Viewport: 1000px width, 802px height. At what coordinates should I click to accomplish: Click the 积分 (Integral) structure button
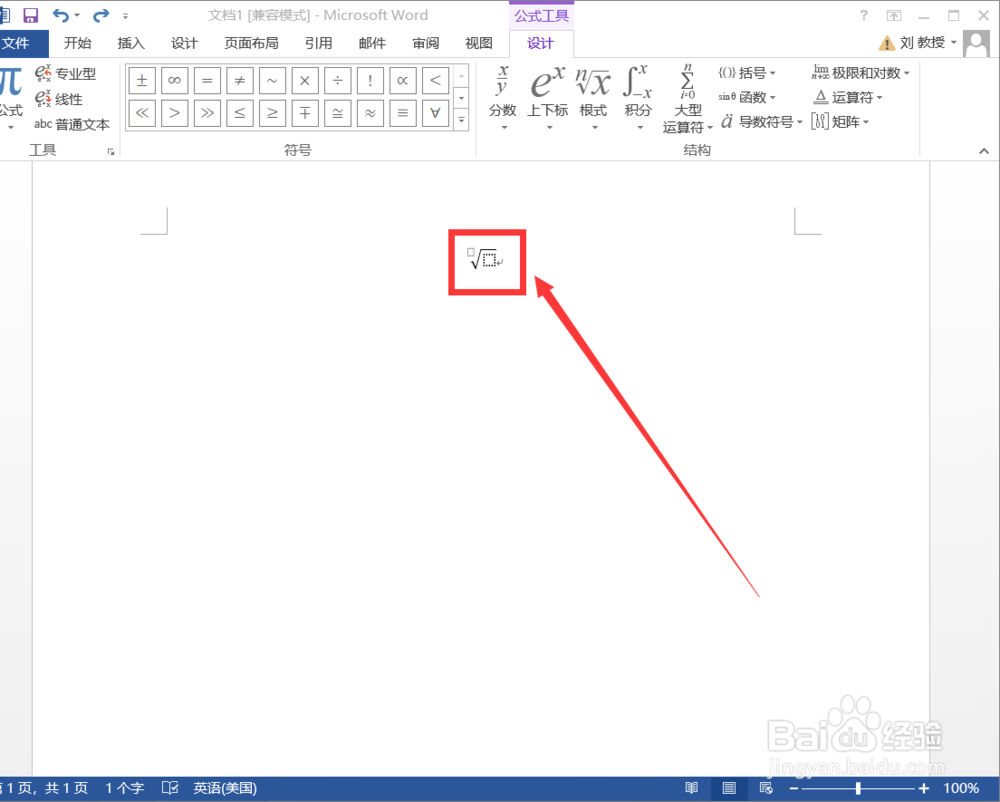tap(638, 95)
